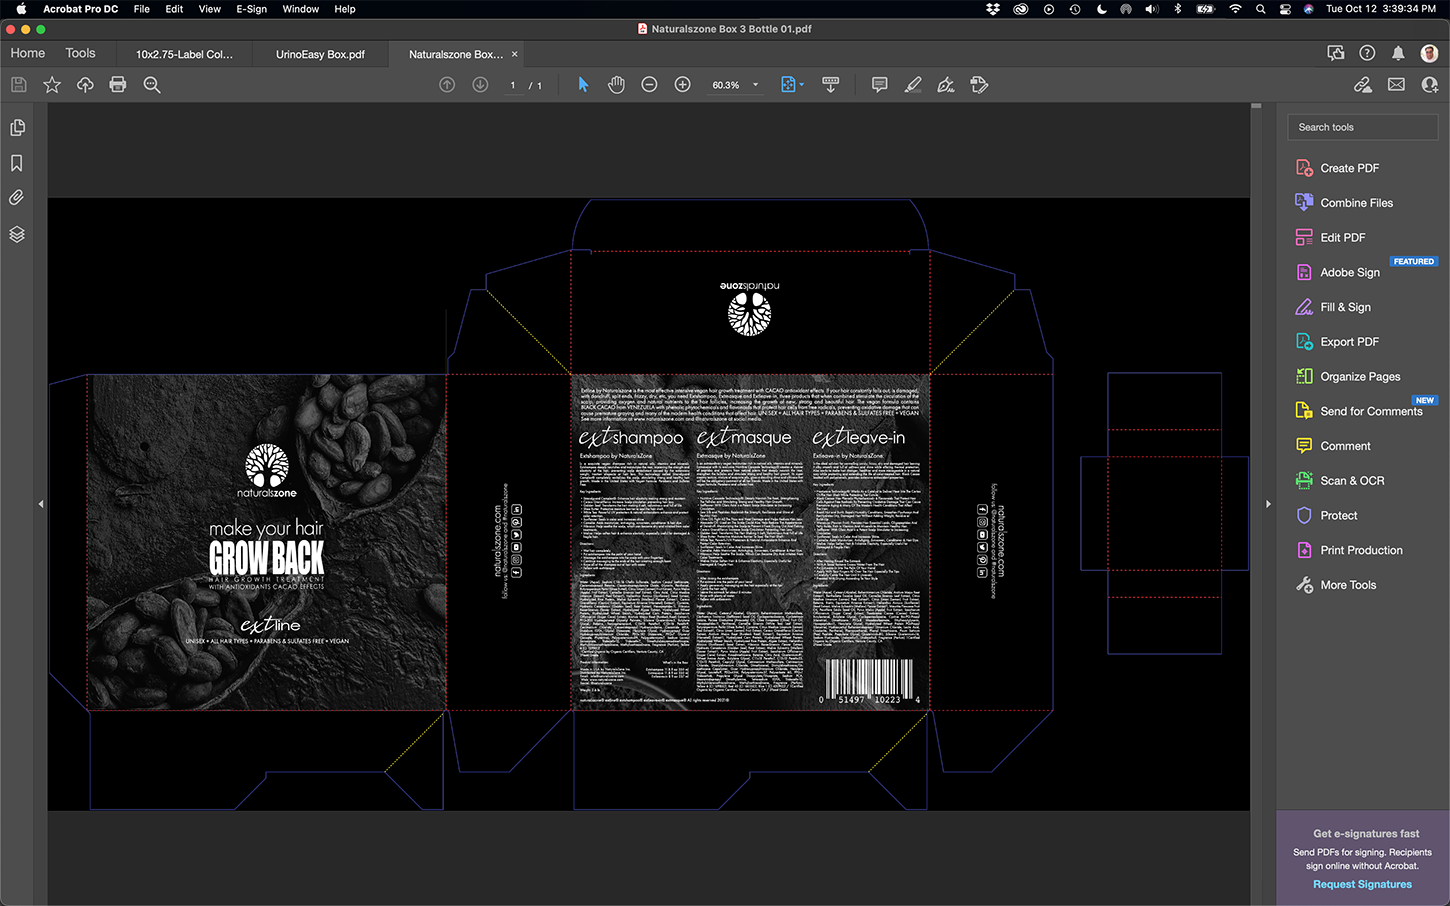Close the Naturalszone Box tab
This screenshot has width=1450, height=906.
coord(515,54)
